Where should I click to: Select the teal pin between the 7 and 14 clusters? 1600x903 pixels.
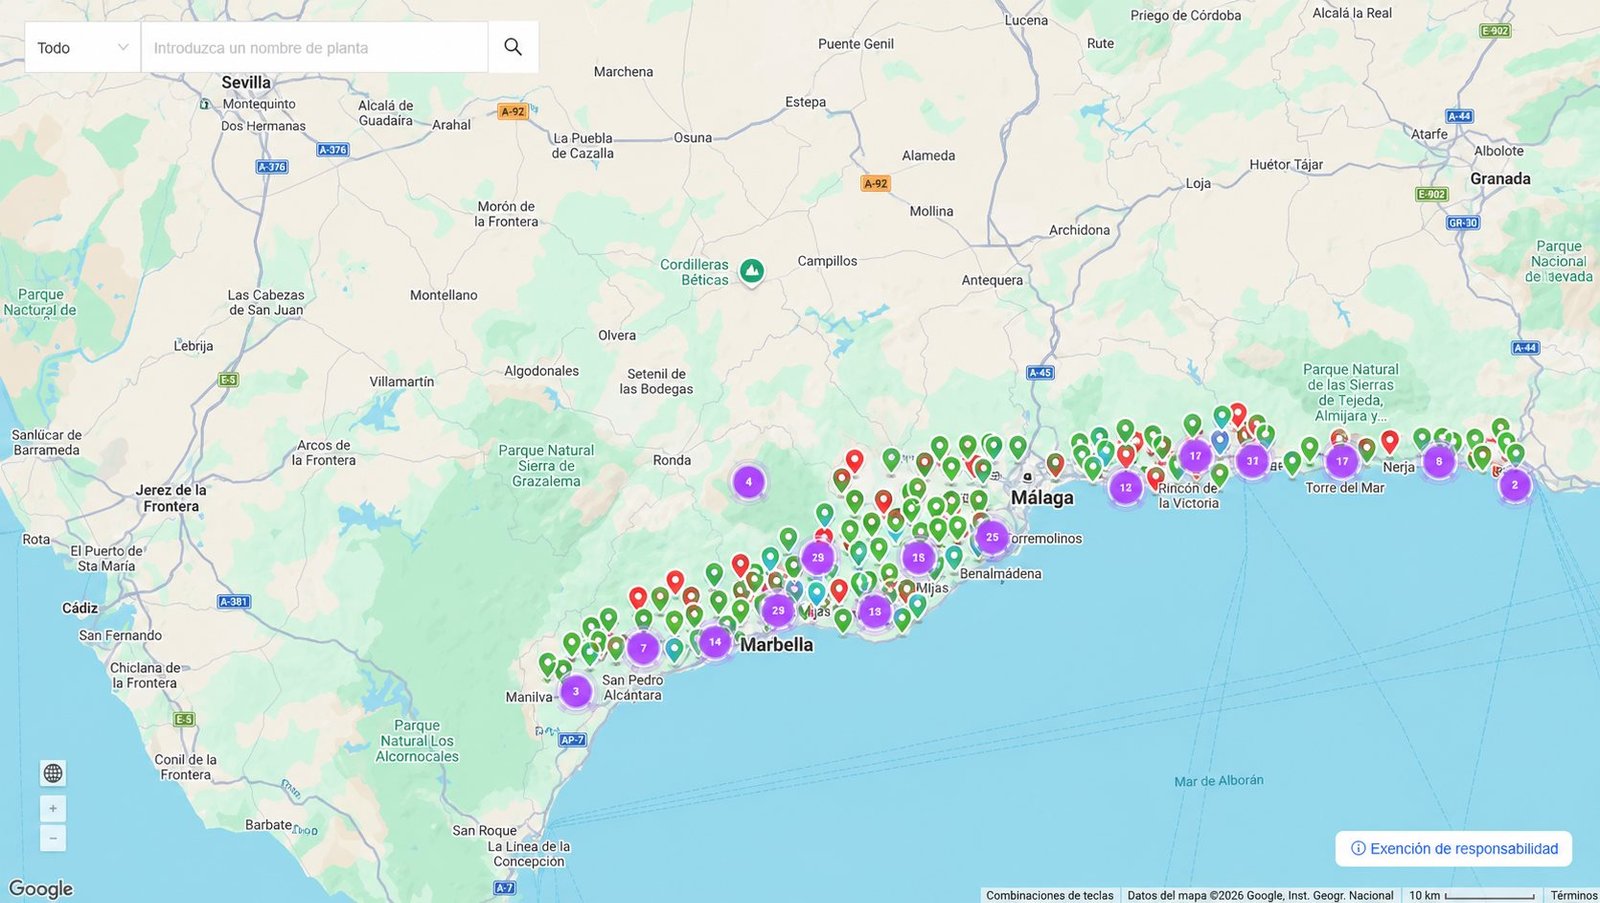[x=675, y=649]
